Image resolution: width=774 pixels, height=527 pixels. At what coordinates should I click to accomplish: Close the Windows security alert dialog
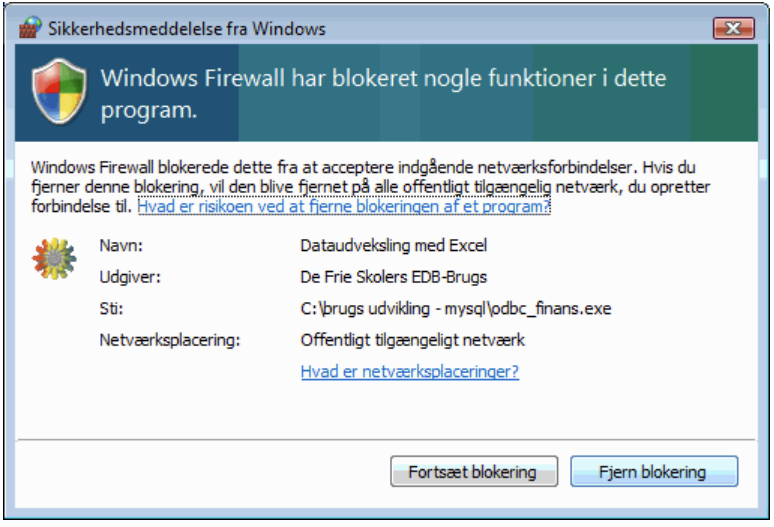click(x=734, y=28)
